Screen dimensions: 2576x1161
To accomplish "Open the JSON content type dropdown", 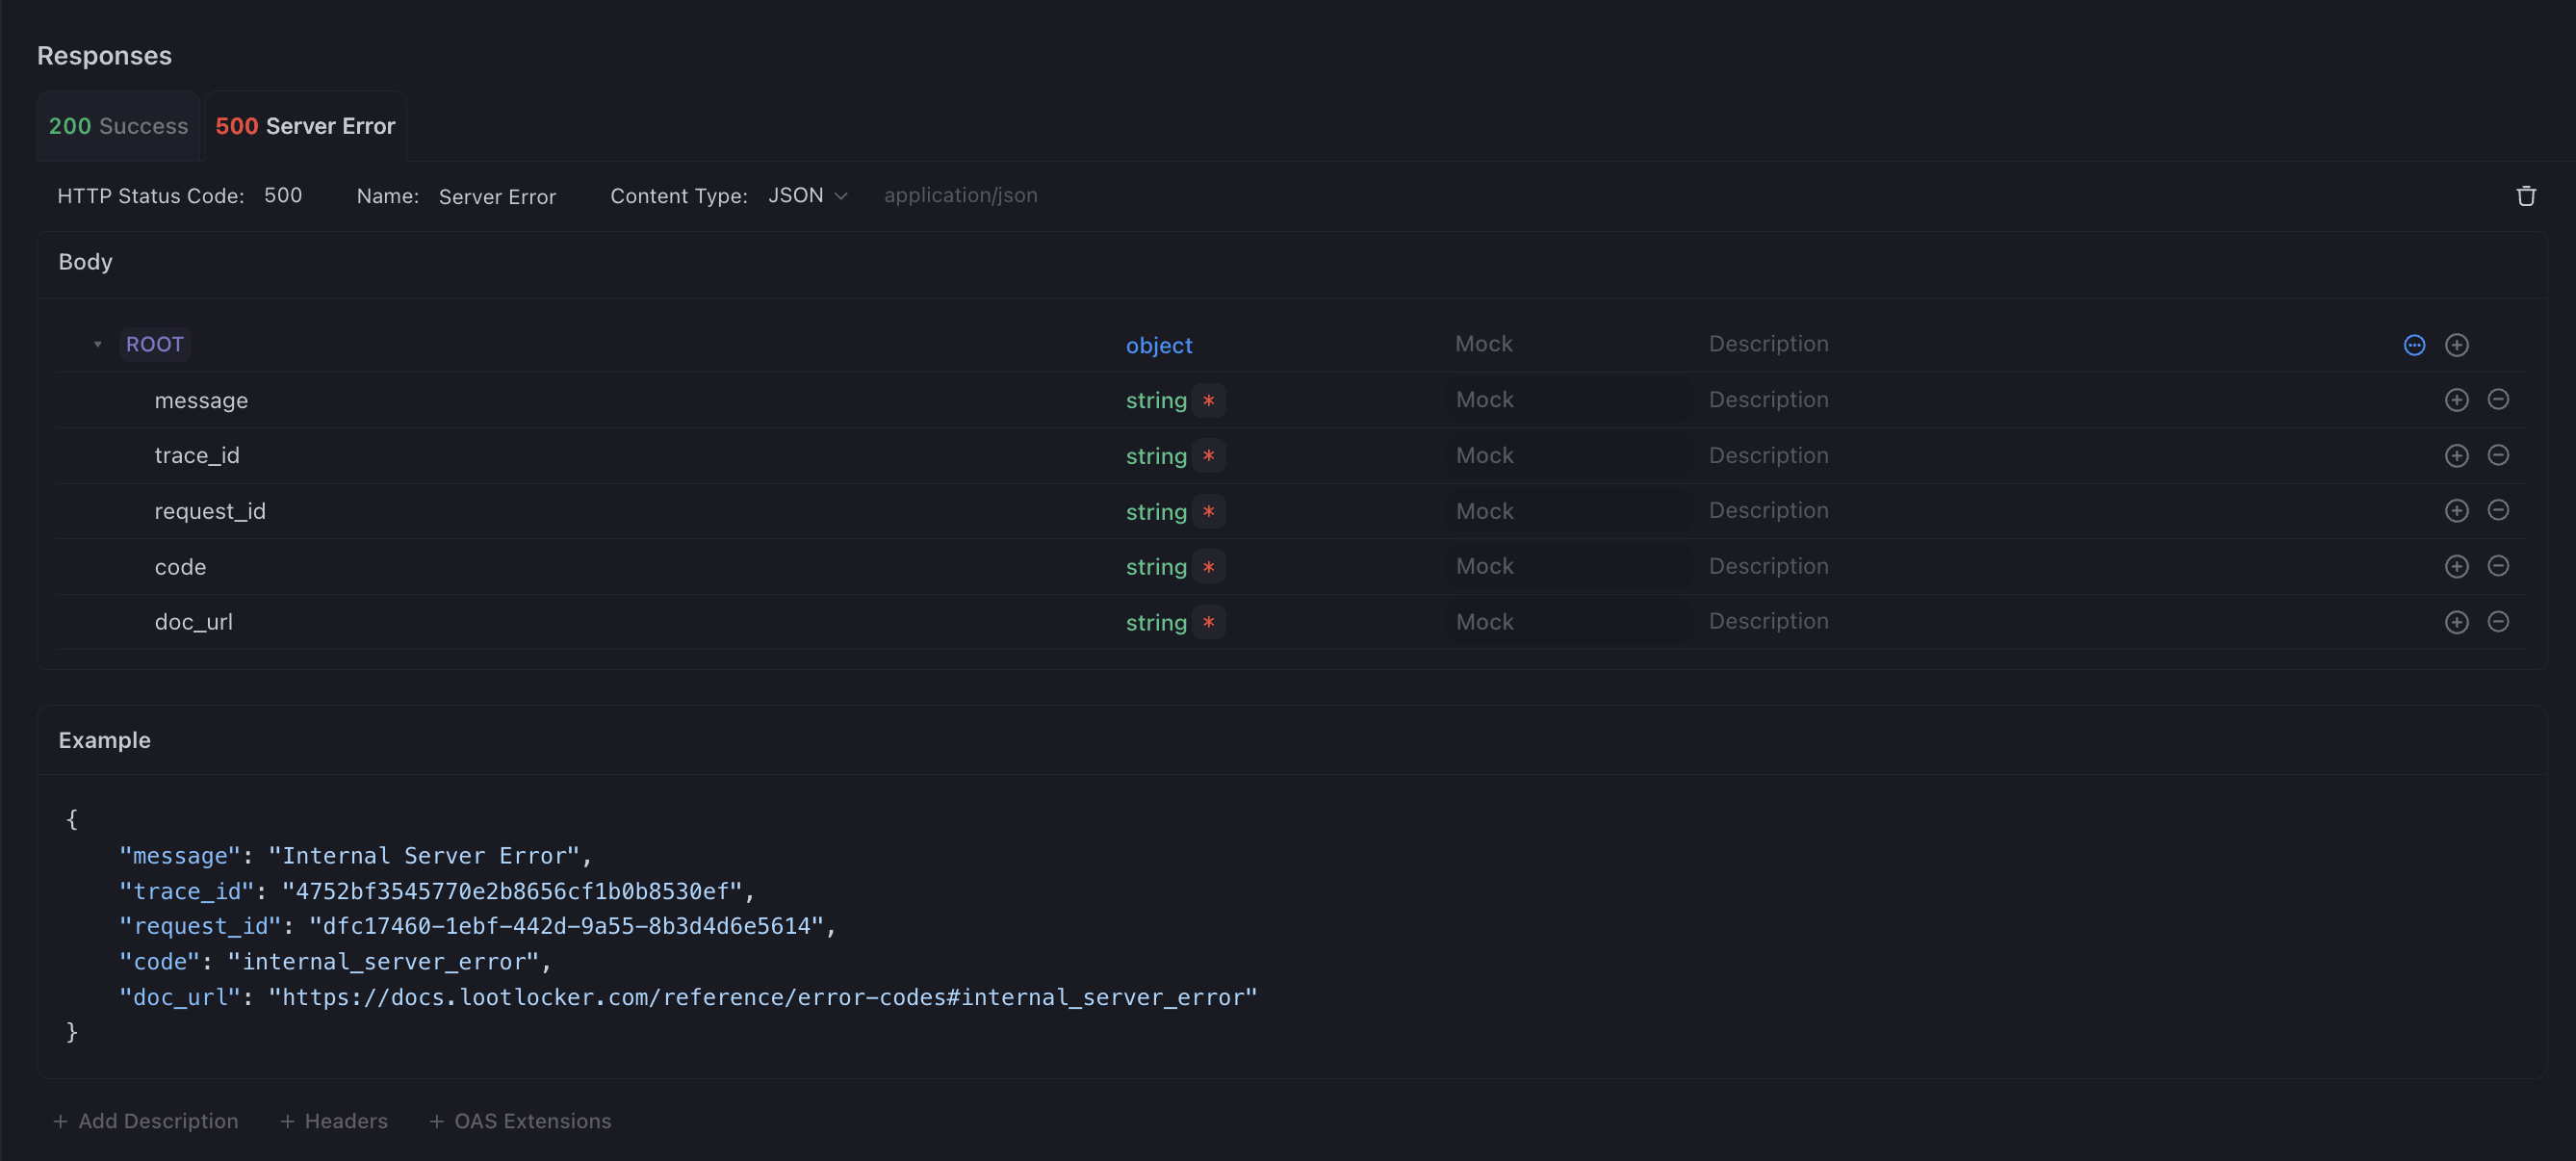I will point(807,196).
